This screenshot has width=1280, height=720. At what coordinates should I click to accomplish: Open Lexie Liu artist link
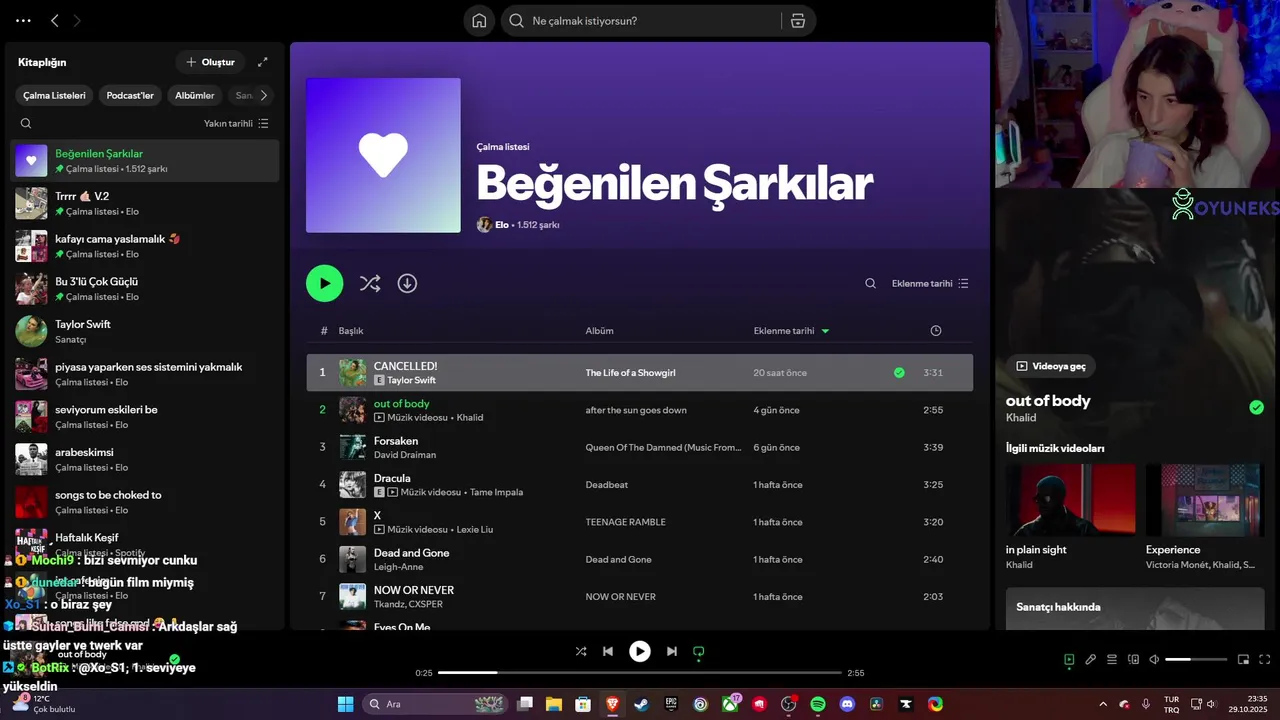(x=475, y=529)
